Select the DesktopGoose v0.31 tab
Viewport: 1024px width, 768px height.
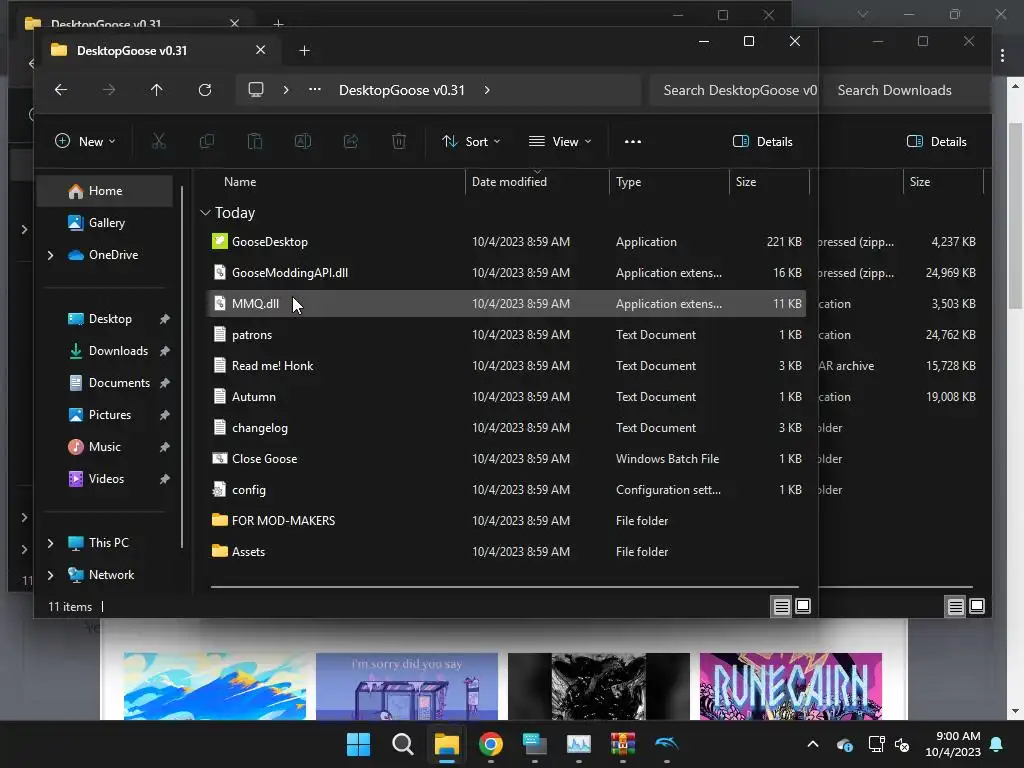(x=157, y=50)
